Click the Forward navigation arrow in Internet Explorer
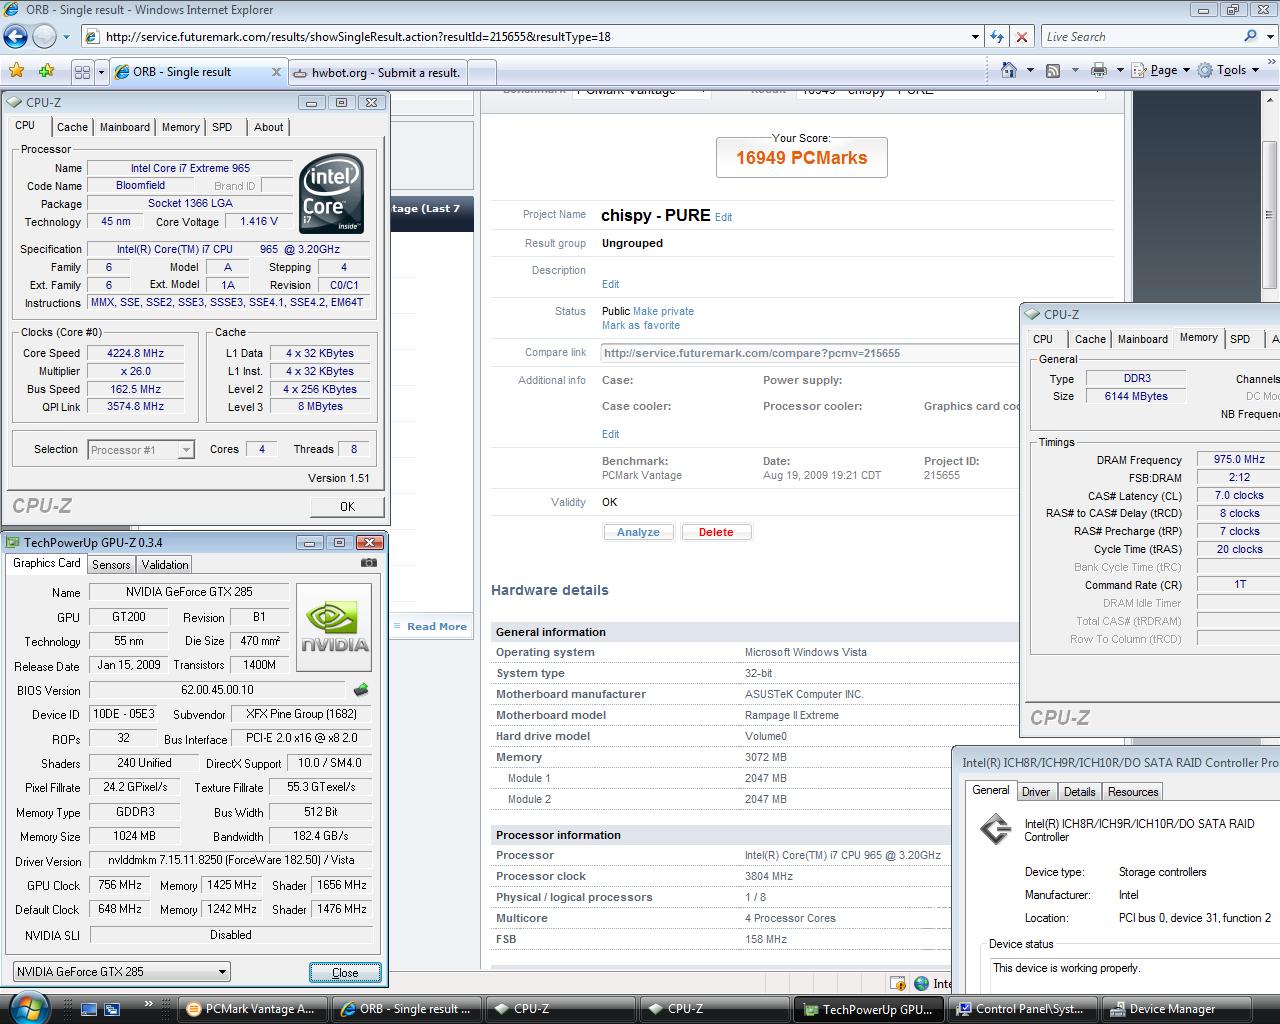 coord(44,37)
